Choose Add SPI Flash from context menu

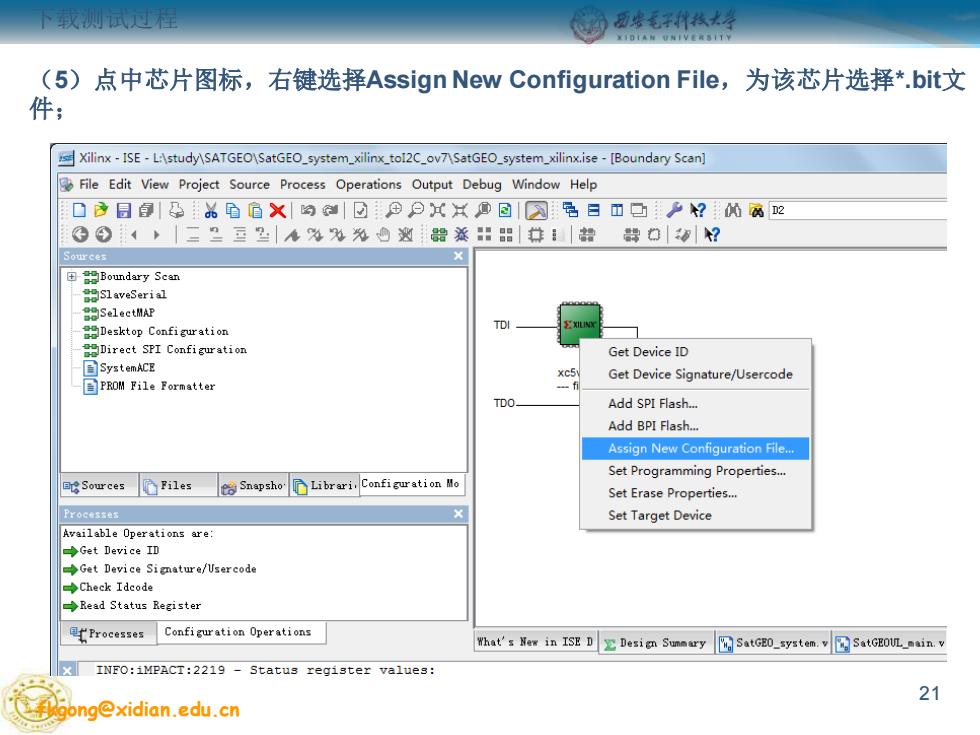695,403
